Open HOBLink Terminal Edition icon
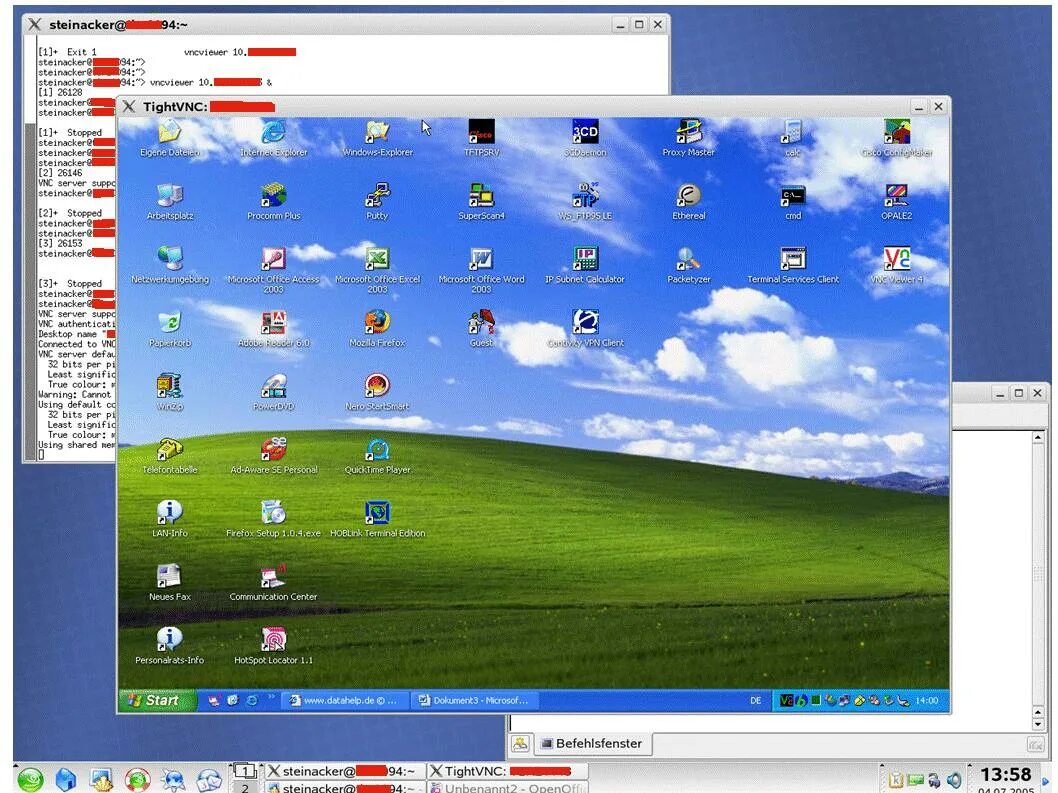 click(x=377, y=513)
